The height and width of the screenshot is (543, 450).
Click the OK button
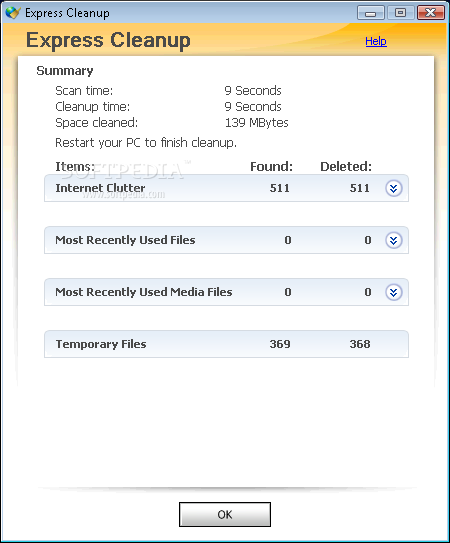point(225,514)
